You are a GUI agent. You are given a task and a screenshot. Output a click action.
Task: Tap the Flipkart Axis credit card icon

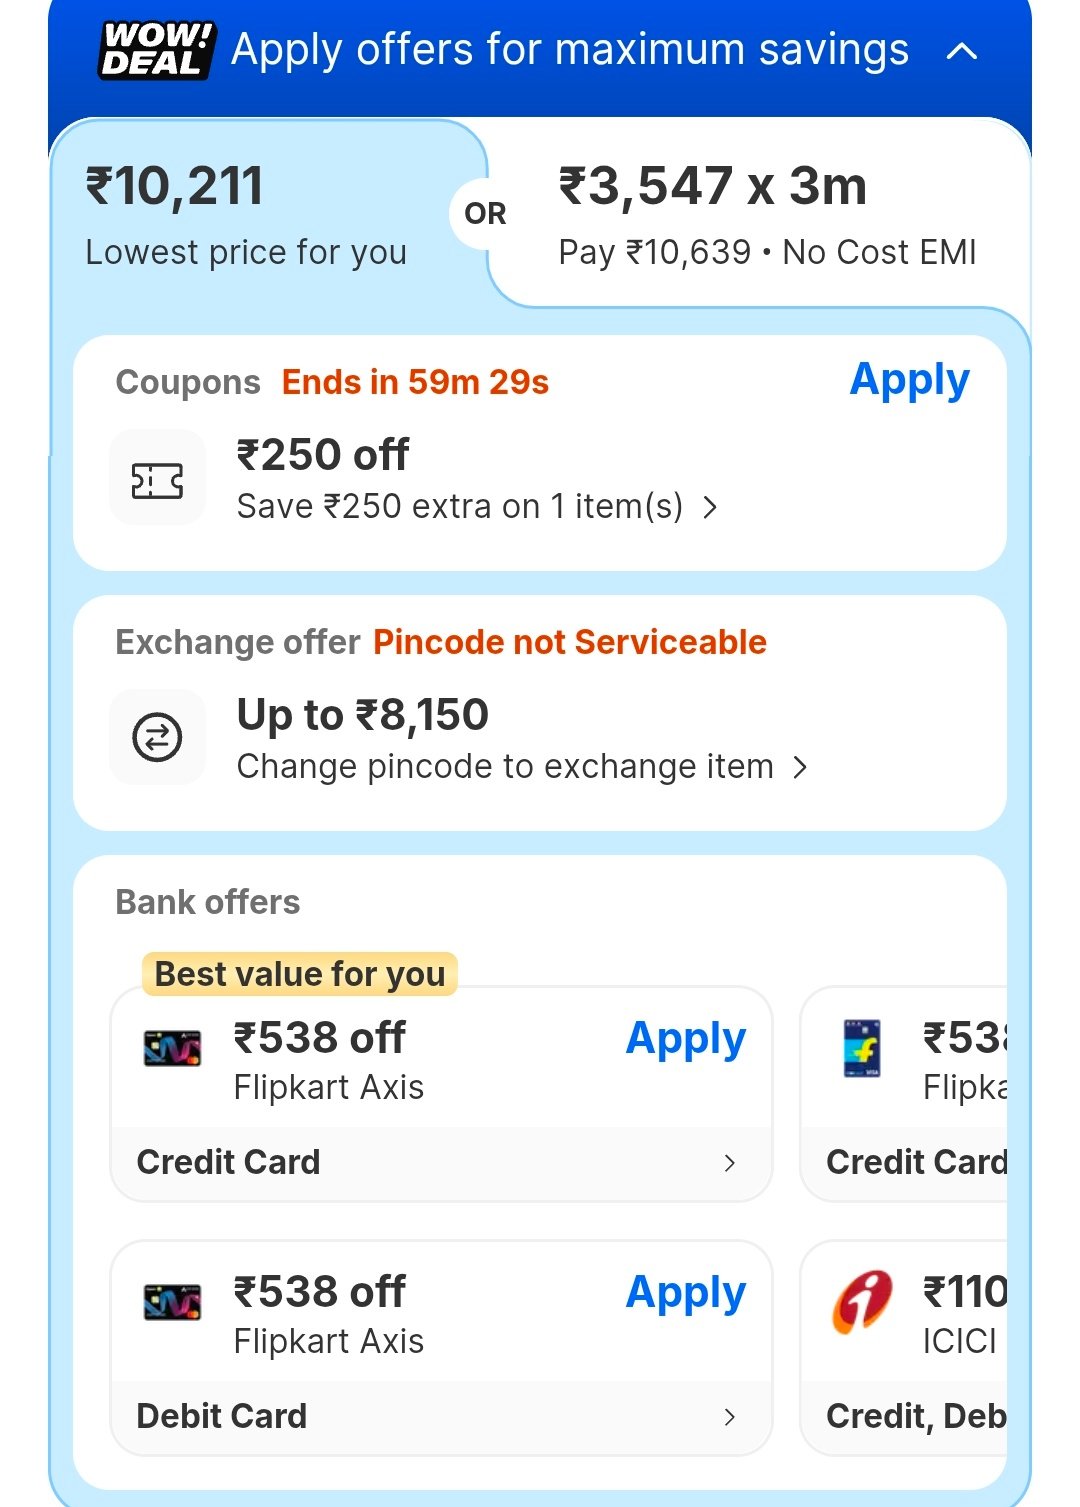click(x=172, y=1048)
